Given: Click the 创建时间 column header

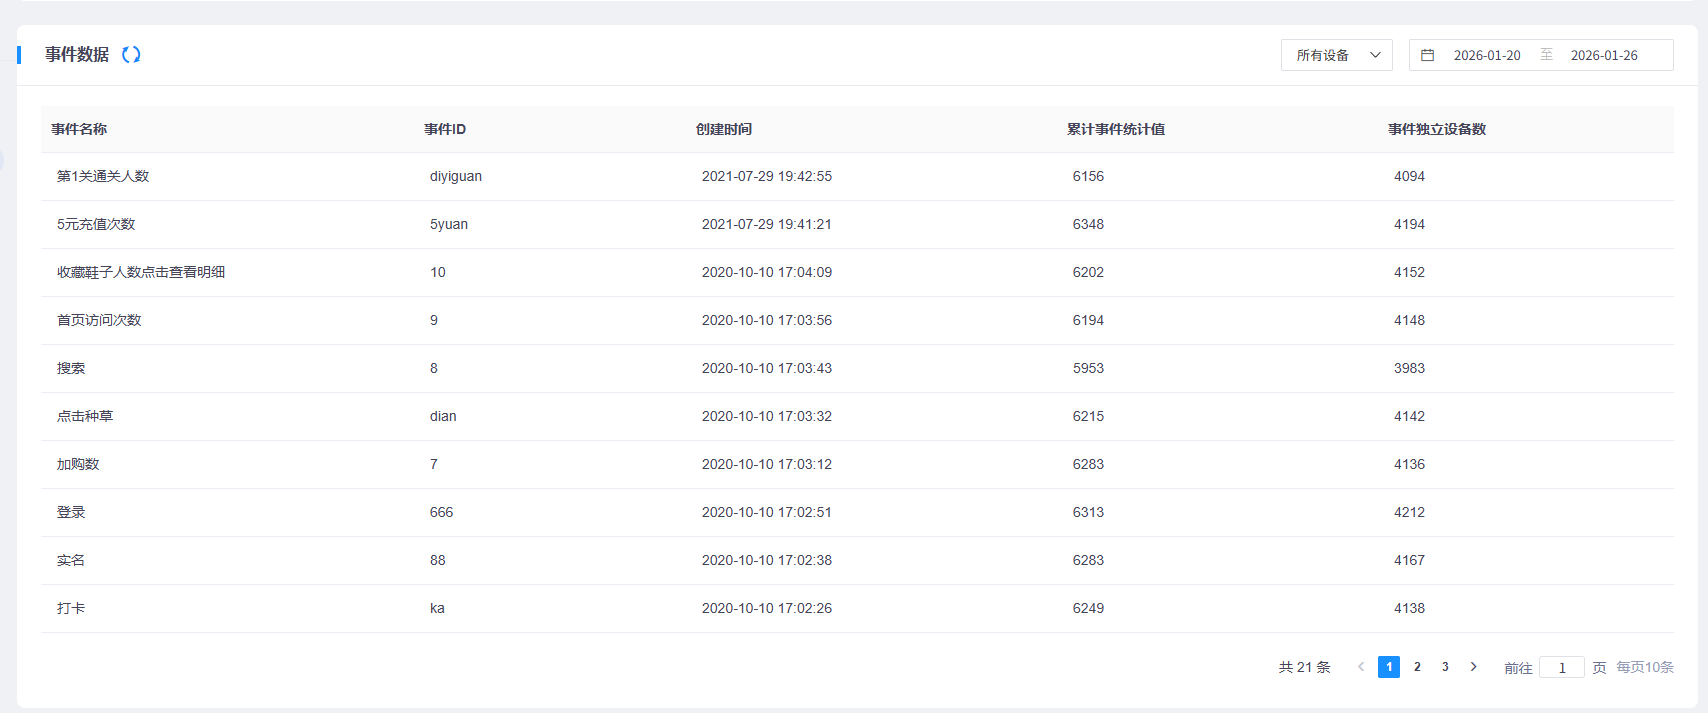Looking at the screenshot, I should [x=723, y=129].
